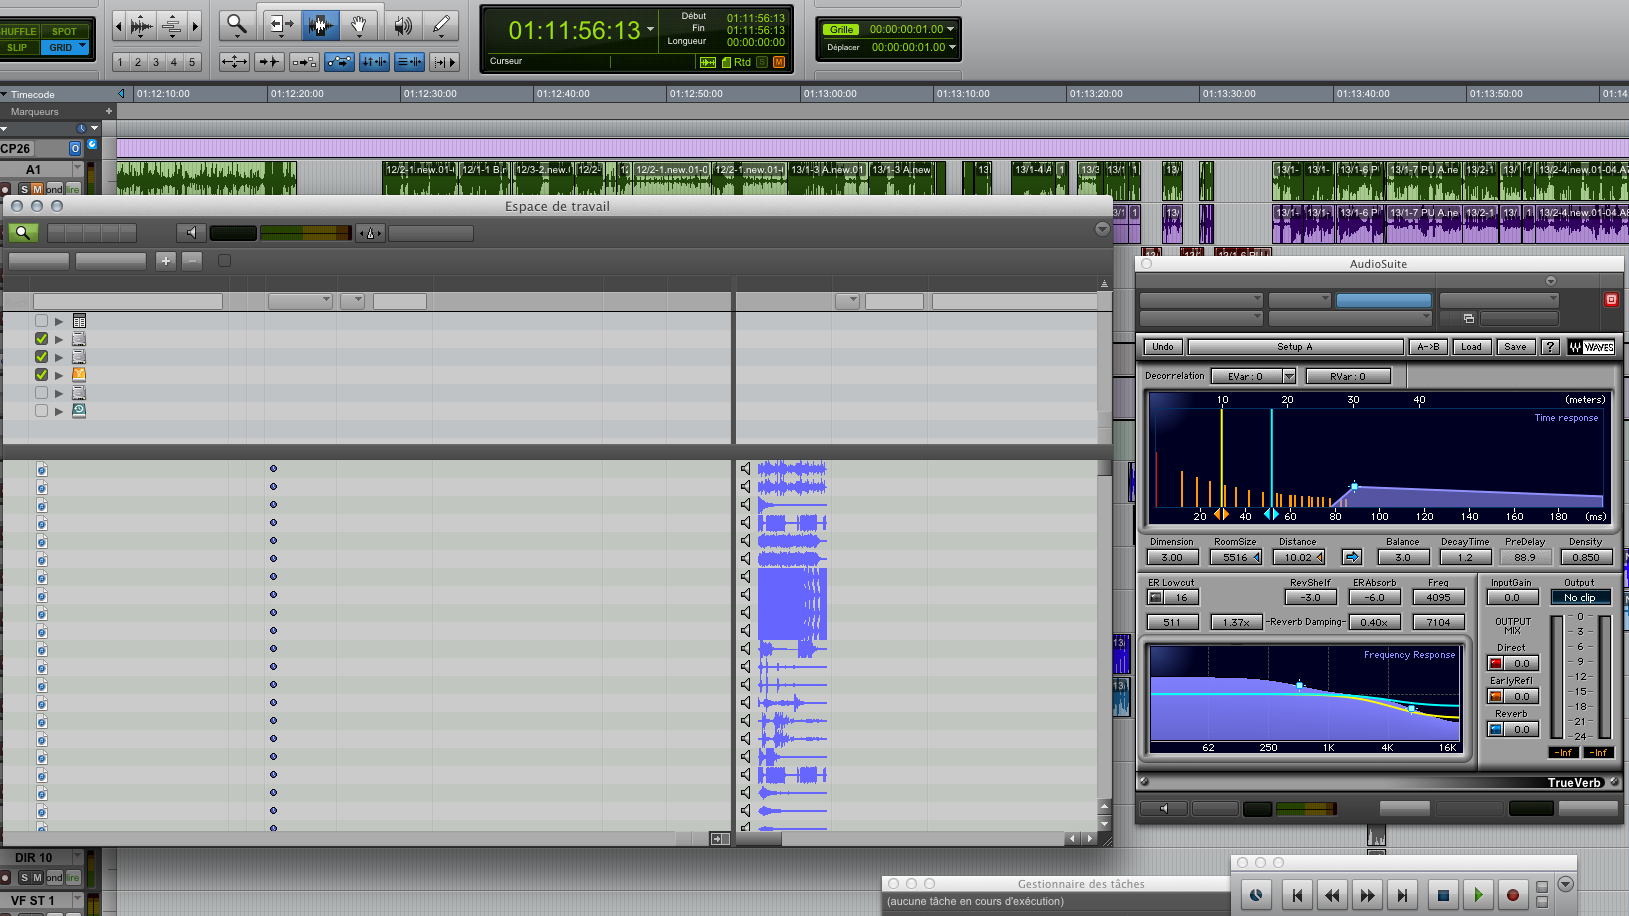
Task: Select the SLIP edit mode
Action: pos(18,47)
